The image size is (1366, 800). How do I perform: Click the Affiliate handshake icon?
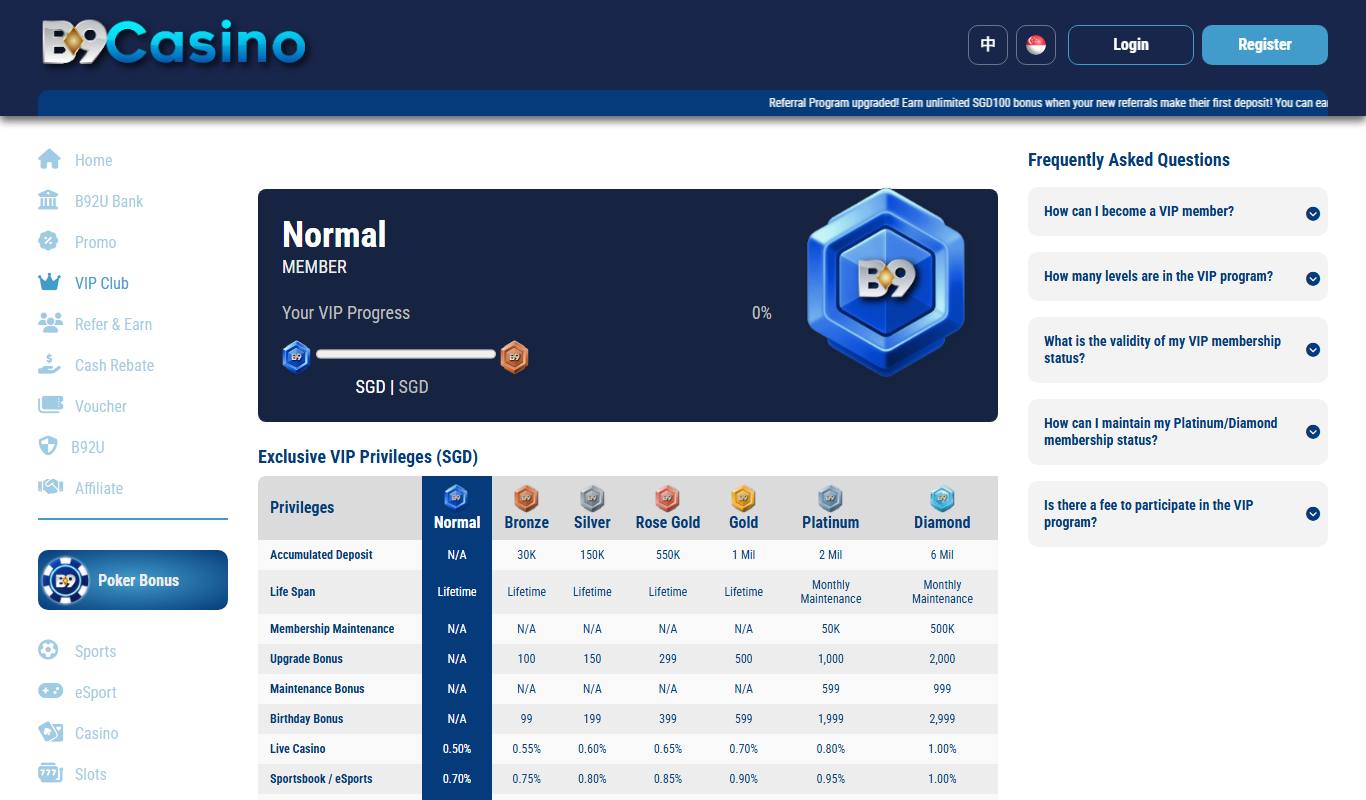pos(50,487)
